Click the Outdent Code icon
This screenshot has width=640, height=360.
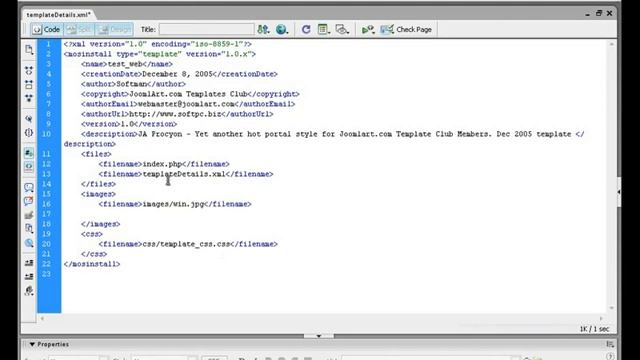[x=29, y=277]
